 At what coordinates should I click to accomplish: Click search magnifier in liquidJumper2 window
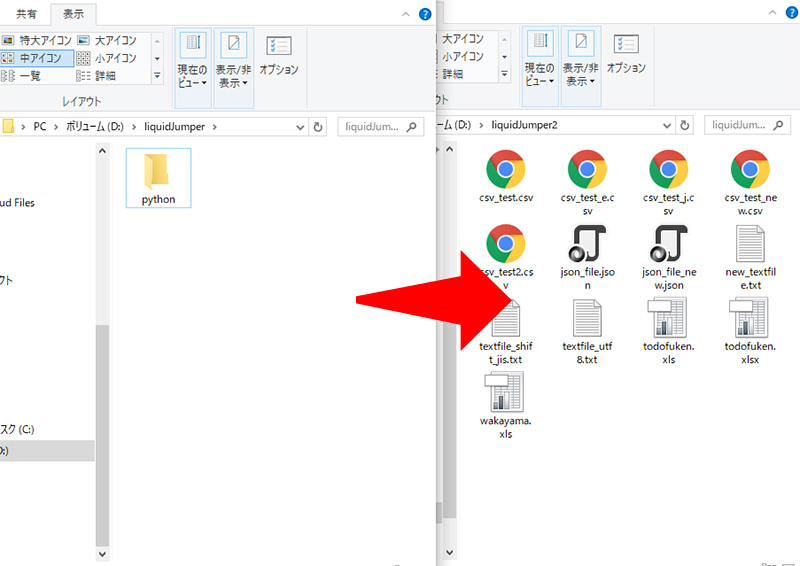tap(778, 125)
